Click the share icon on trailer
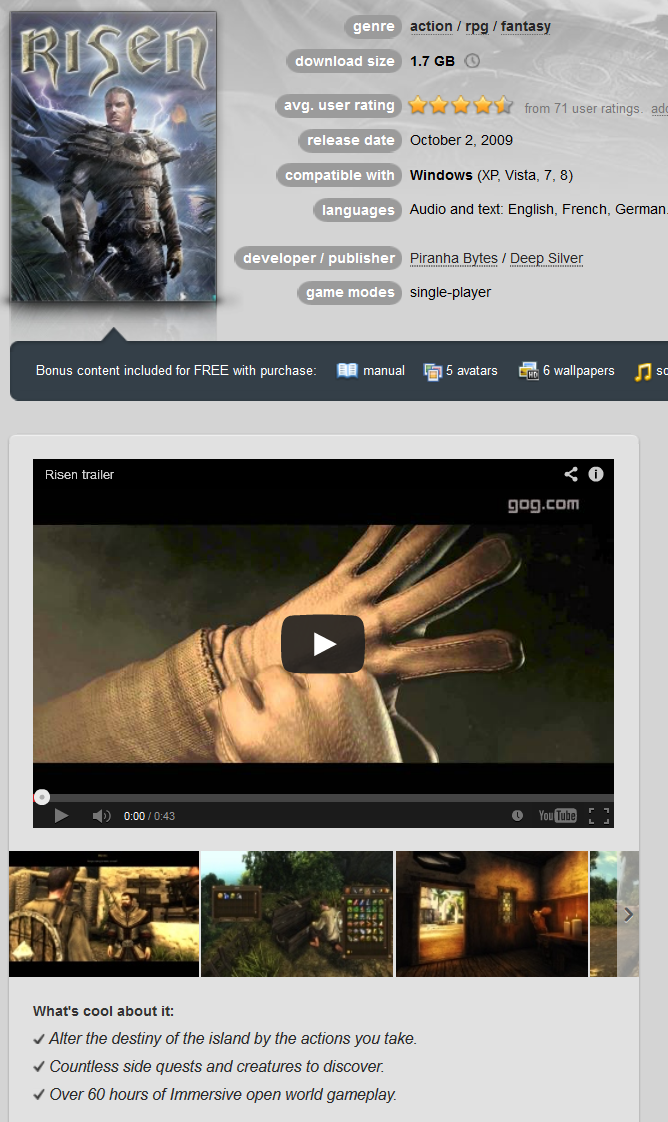 [x=571, y=474]
